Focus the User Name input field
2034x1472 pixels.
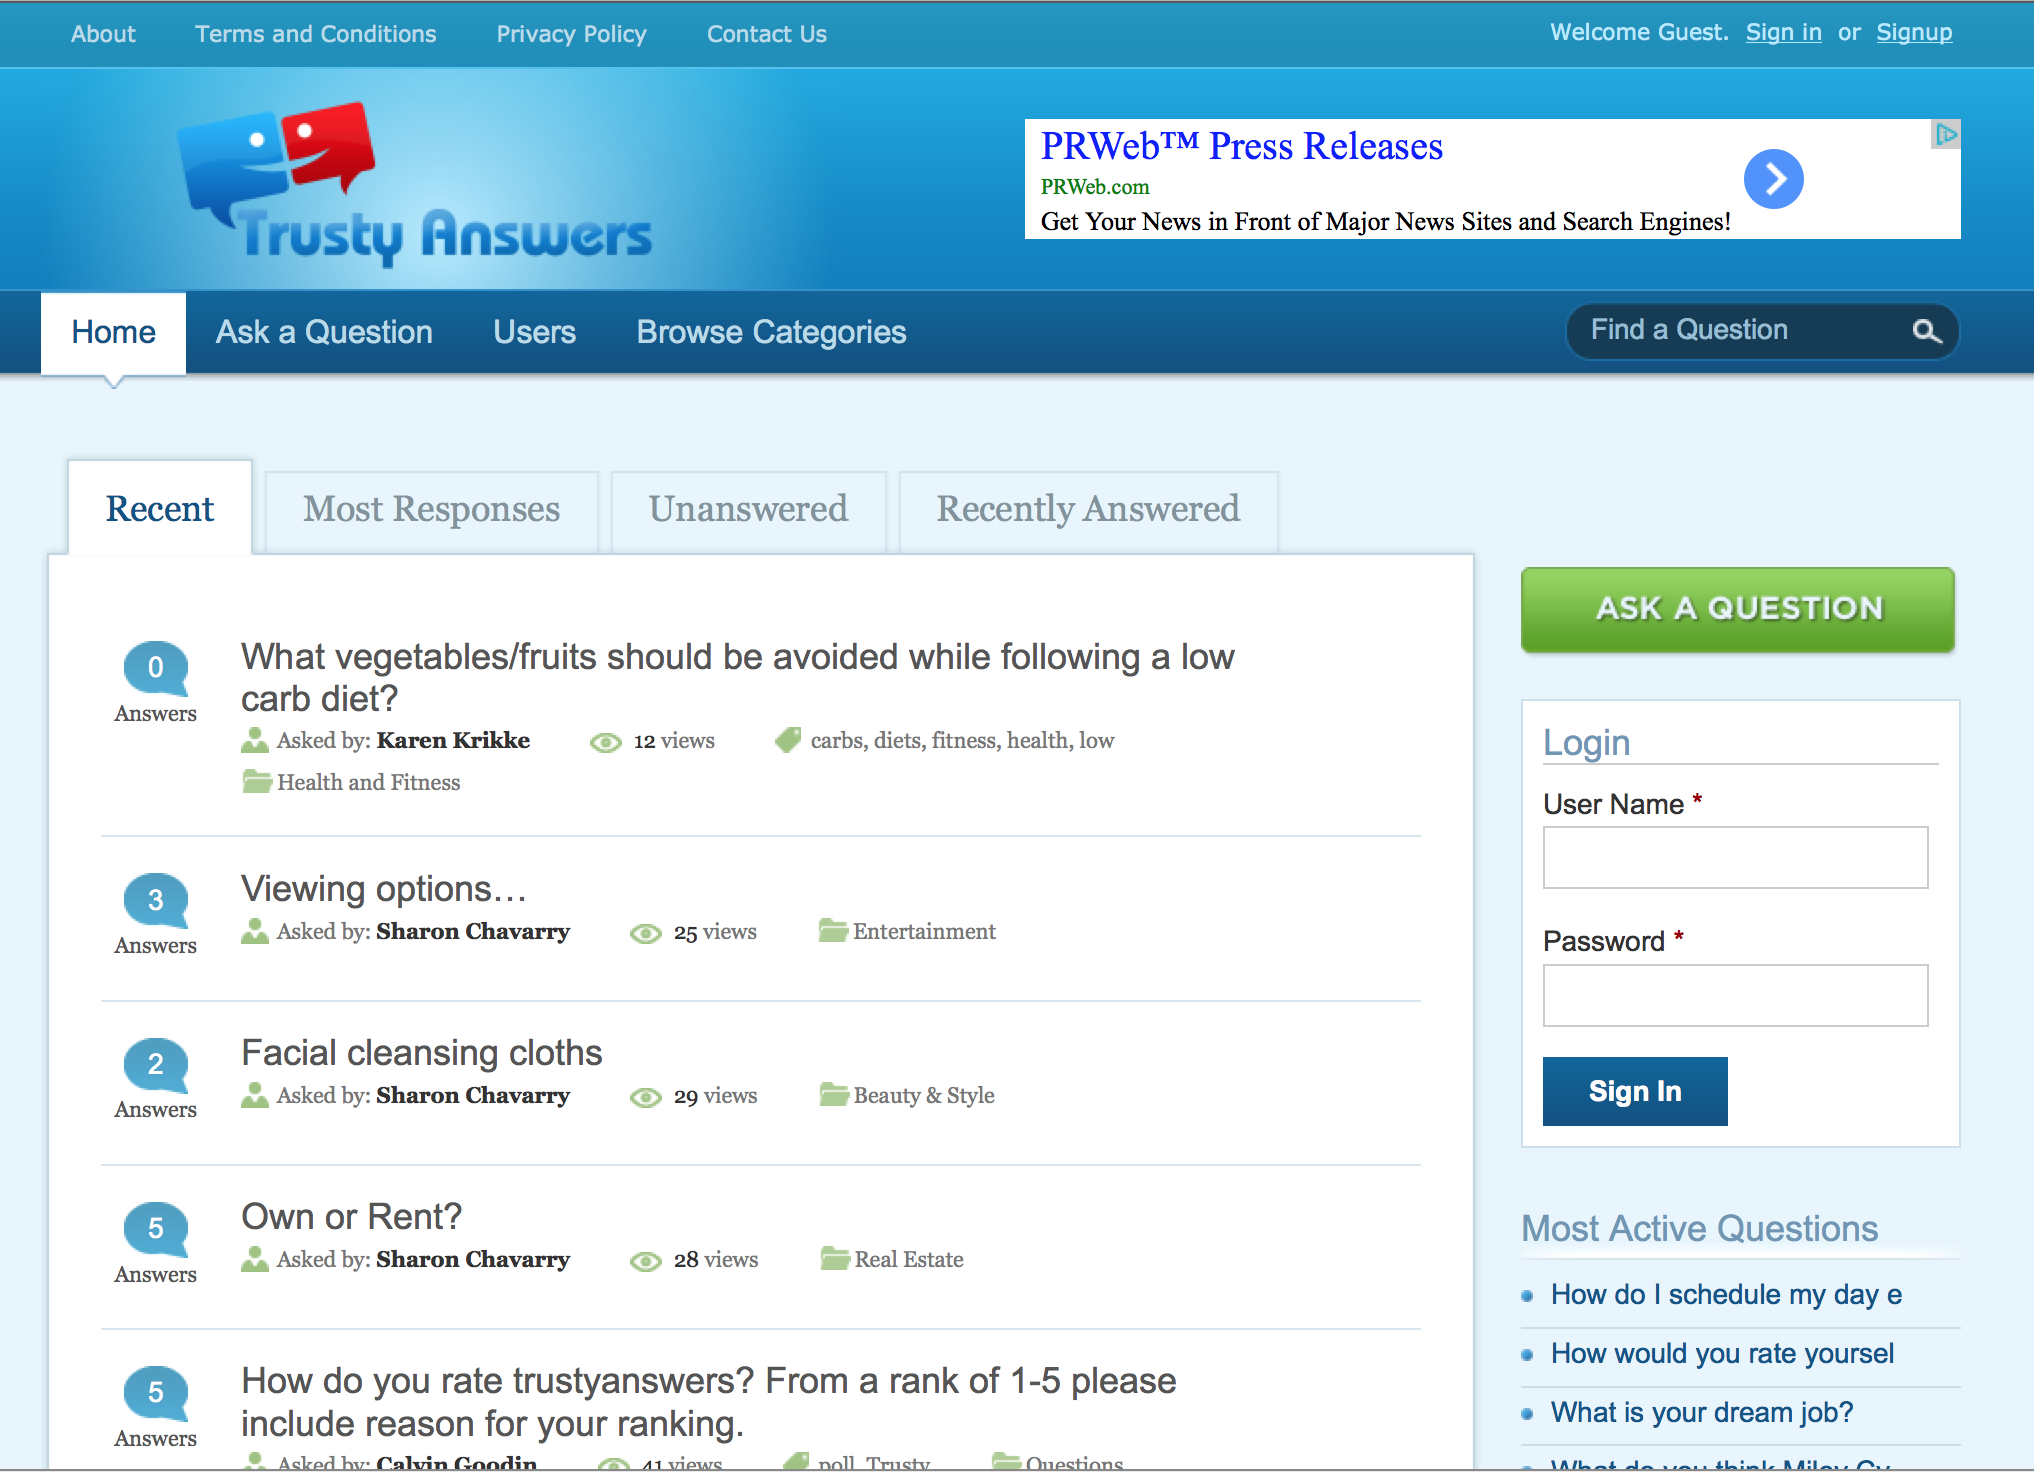click(x=1734, y=857)
